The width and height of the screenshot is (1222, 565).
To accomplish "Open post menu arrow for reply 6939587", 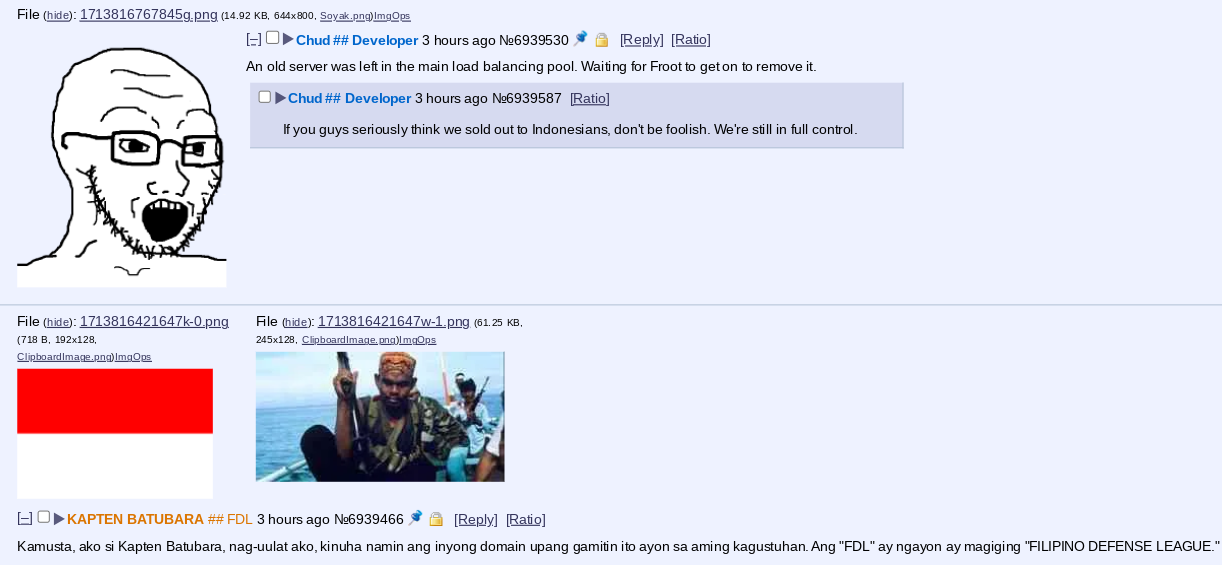I will coord(281,98).
